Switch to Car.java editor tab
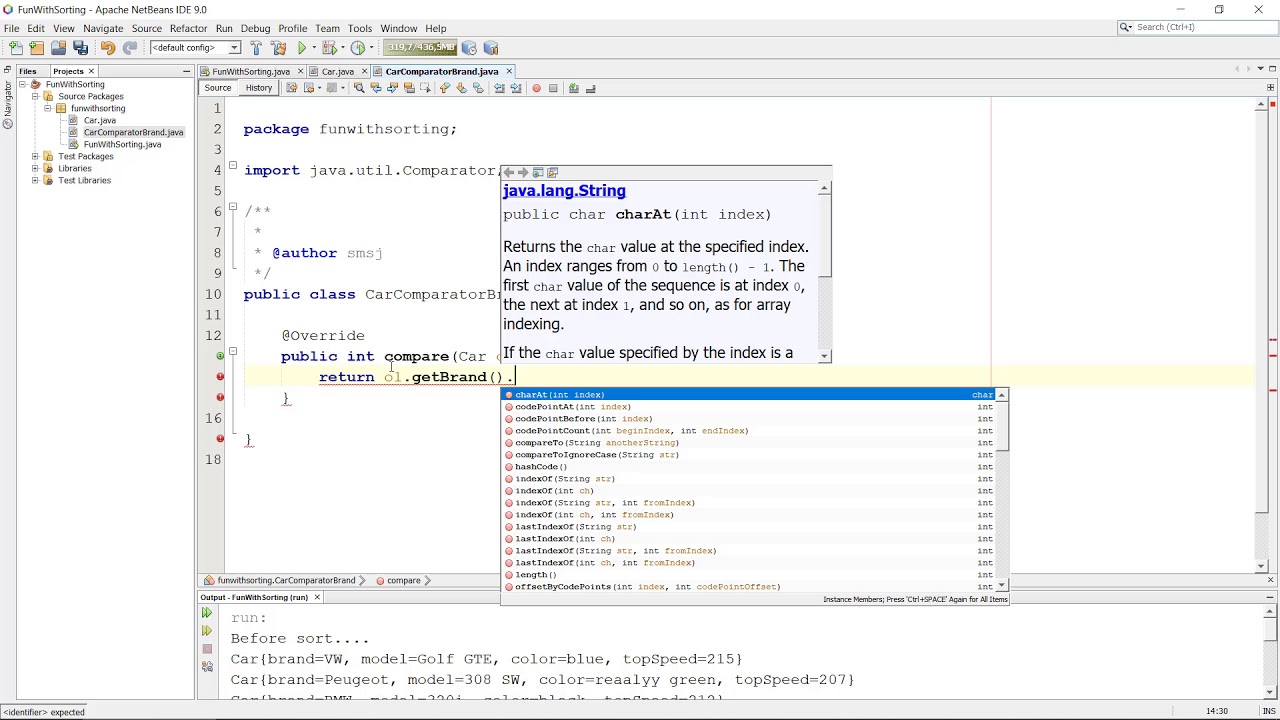The height and width of the screenshot is (720, 1280). coord(338,71)
